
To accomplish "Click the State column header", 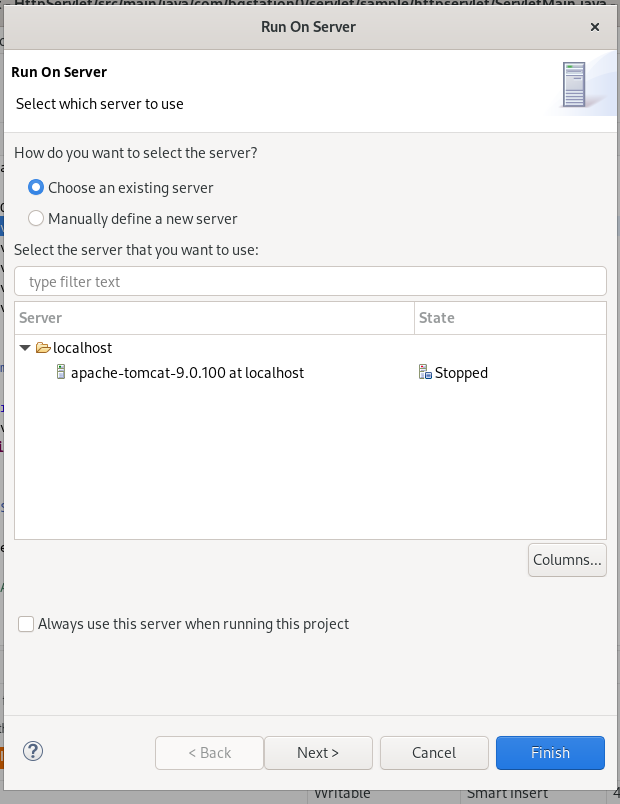I will click(510, 318).
